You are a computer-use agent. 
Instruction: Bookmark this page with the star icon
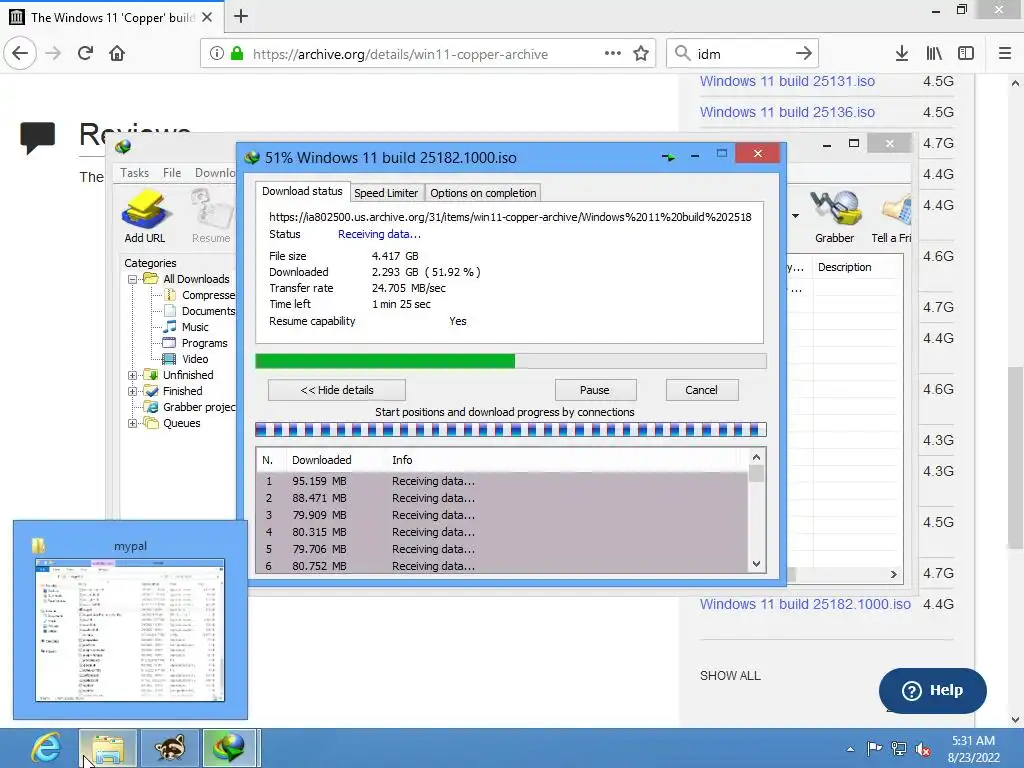[641, 54]
